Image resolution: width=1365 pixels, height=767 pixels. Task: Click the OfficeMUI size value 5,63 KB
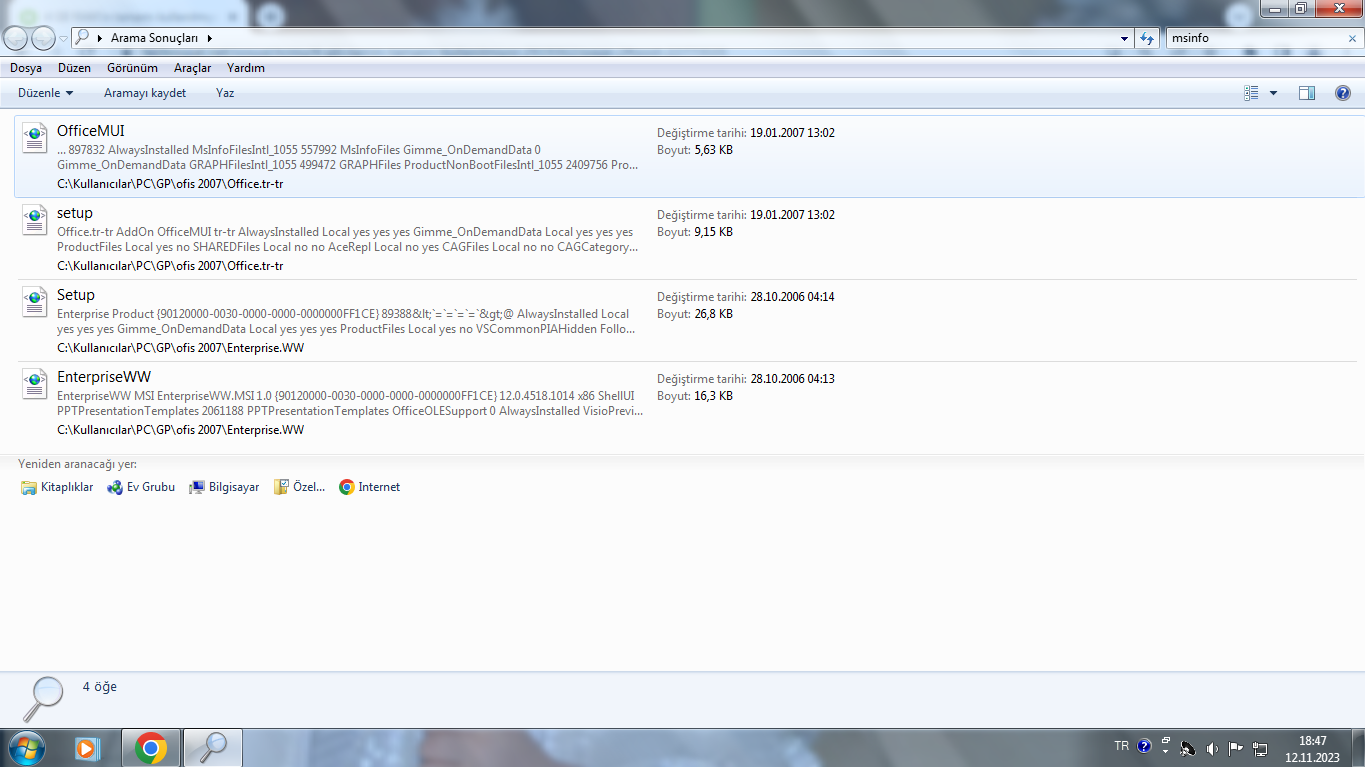click(714, 150)
